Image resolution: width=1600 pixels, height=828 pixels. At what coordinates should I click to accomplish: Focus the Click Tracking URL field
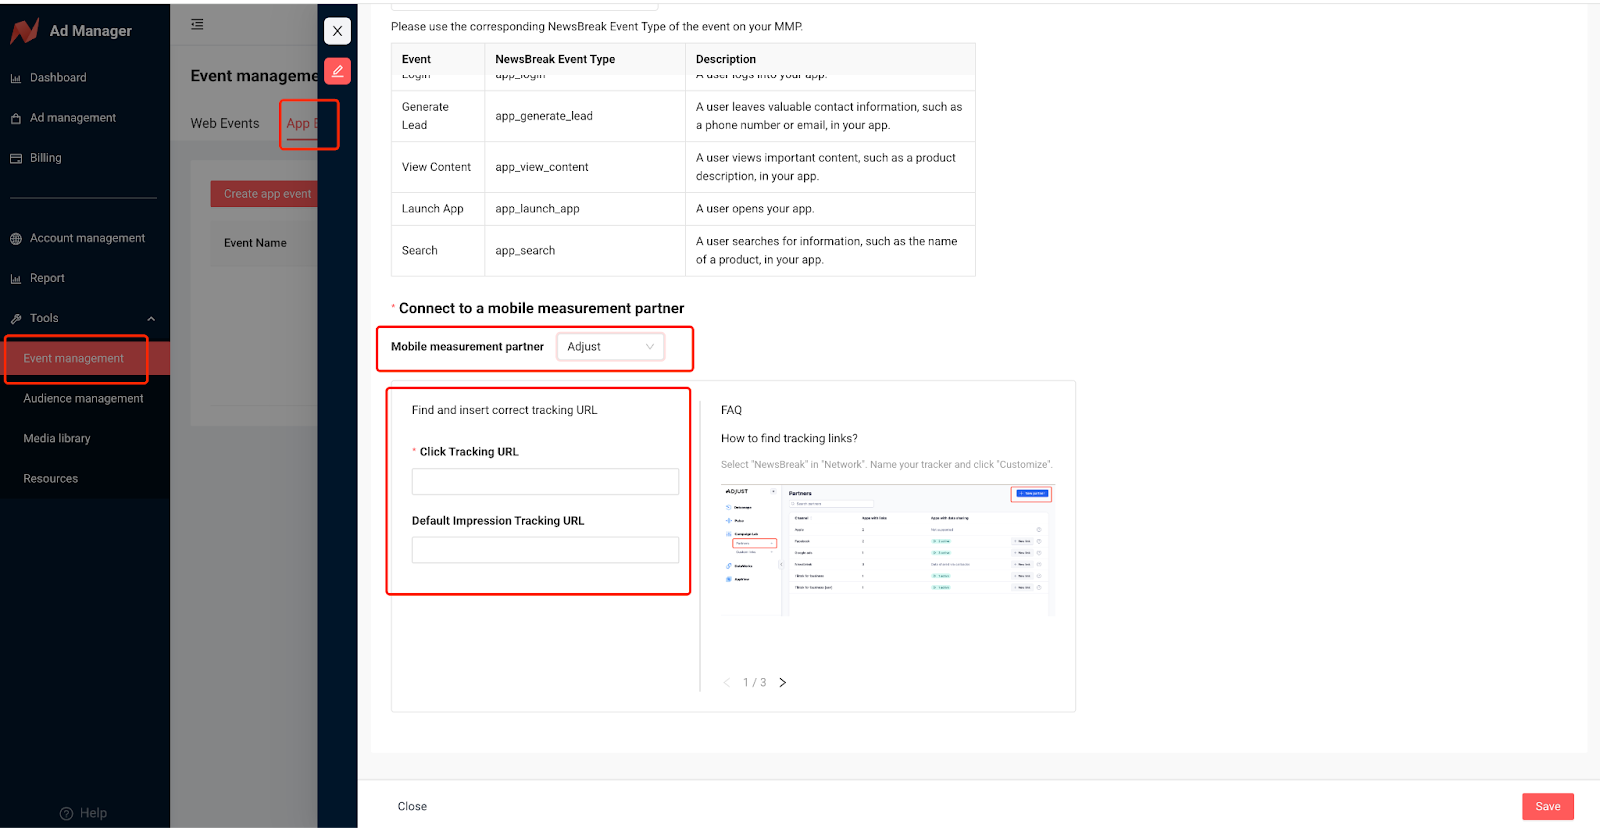point(545,481)
